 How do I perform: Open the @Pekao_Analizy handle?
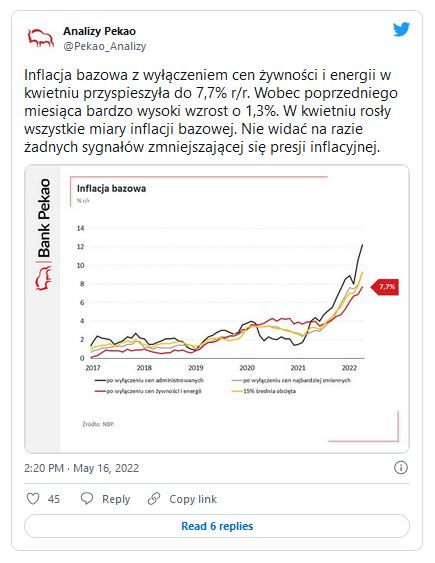105,46
